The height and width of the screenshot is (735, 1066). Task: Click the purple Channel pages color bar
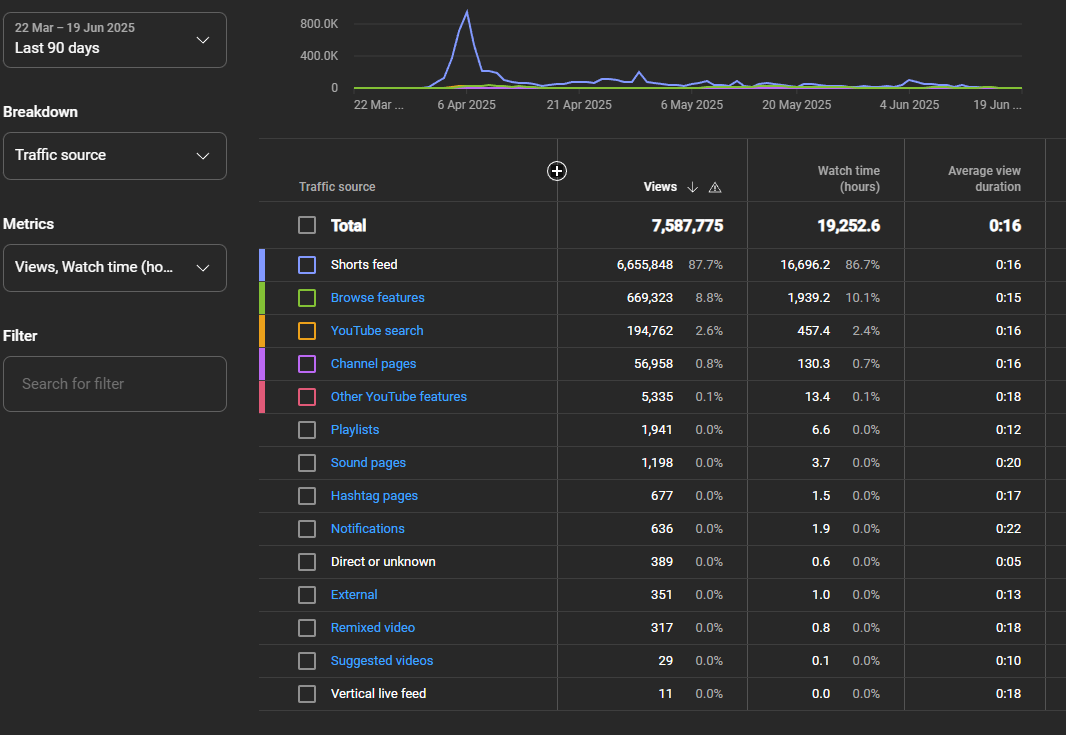point(262,364)
